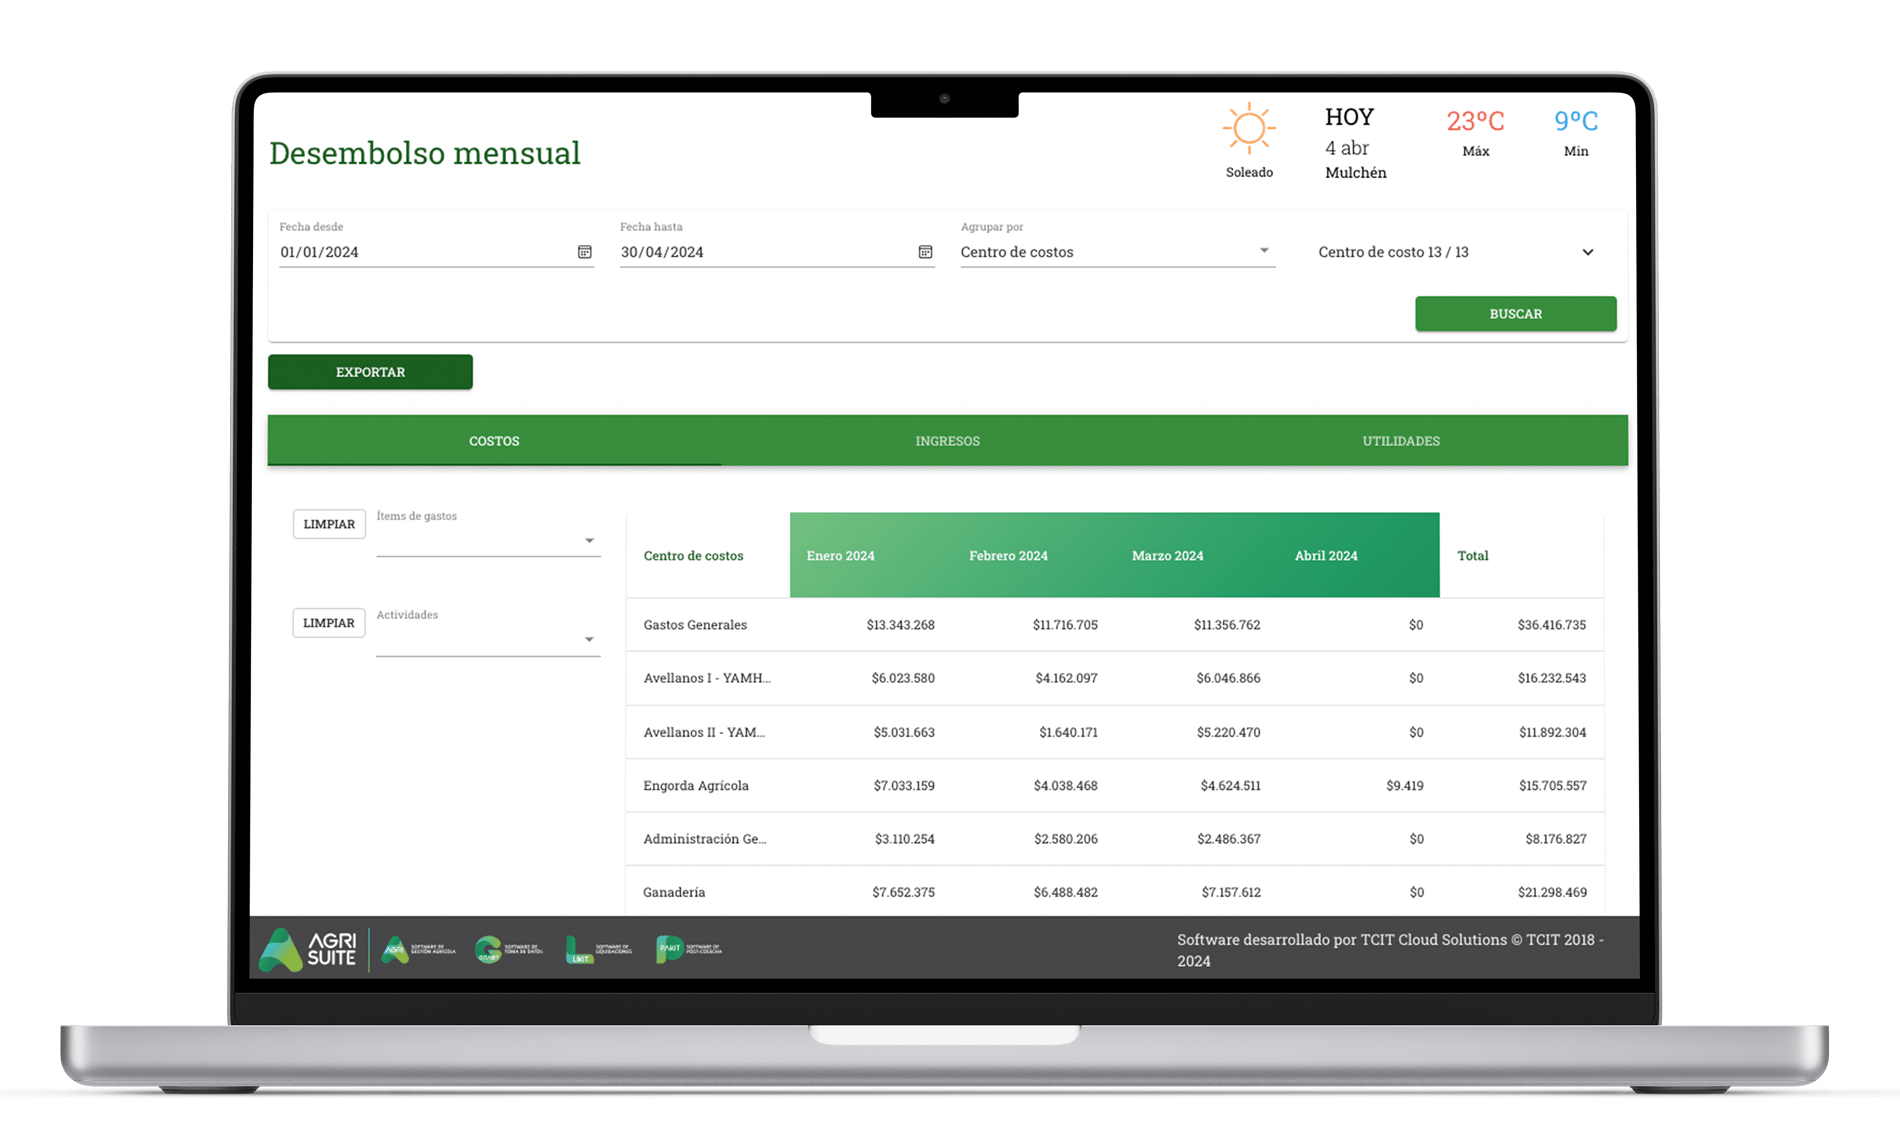The image size is (1900, 1143).
Task: Click Administración March value $2.486.367
Action: (1228, 839)
